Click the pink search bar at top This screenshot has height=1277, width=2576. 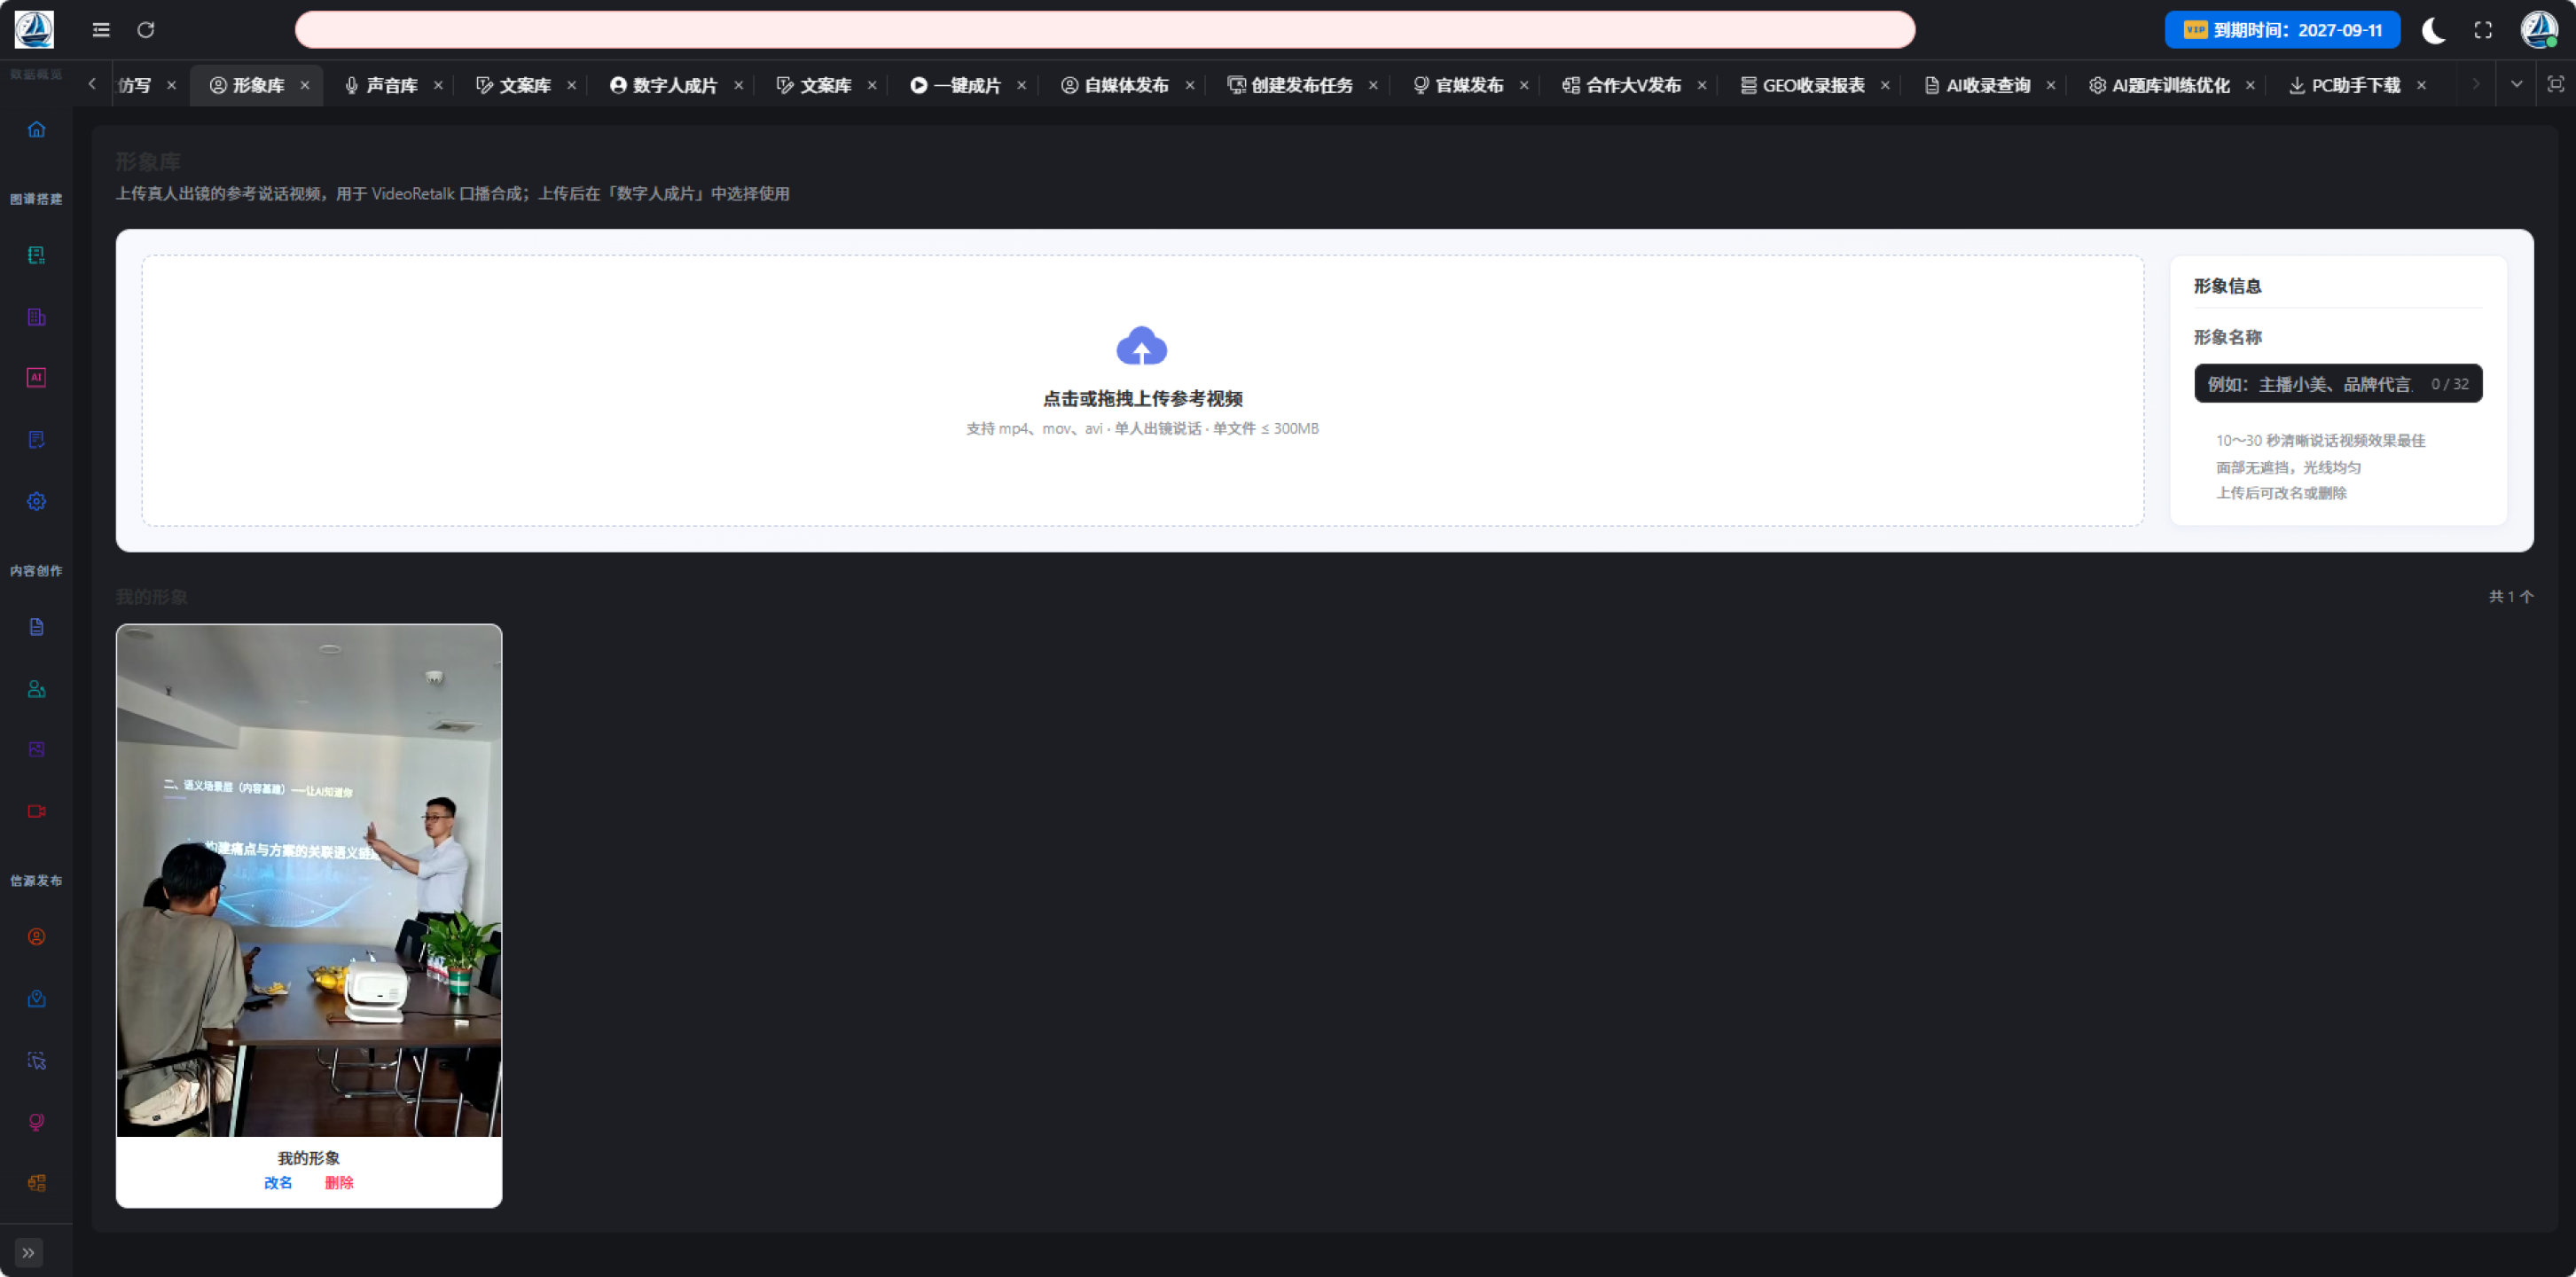[x=1104, y=30]
